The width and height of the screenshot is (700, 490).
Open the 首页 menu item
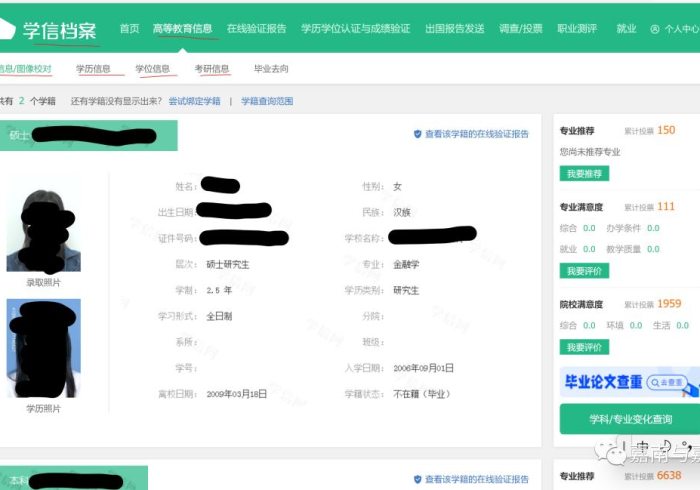[x=129, y=29]
